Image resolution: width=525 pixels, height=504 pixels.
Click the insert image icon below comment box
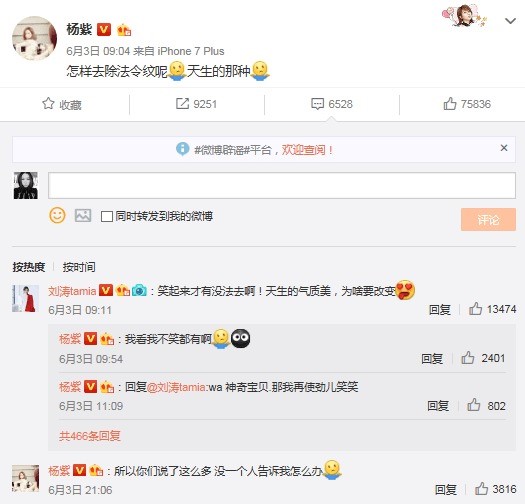[83, 216]
